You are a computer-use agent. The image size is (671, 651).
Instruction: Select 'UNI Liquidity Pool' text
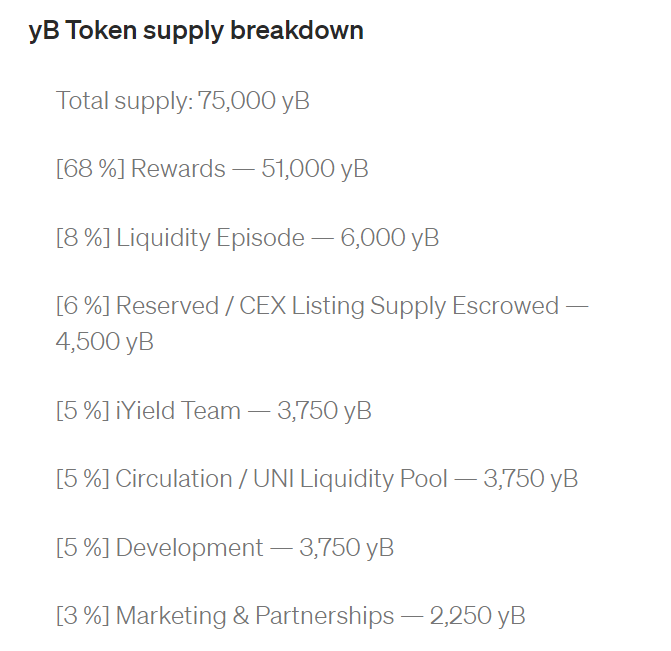coord(350,479)
